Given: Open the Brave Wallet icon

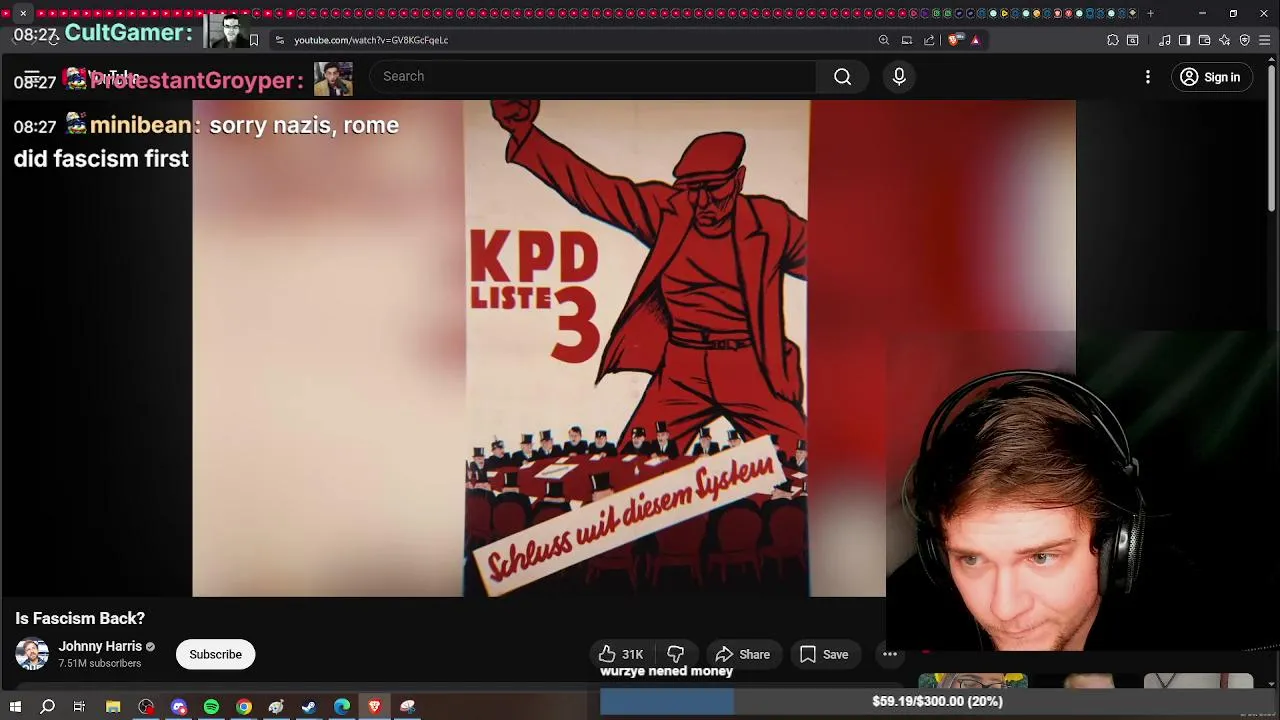Looking at the screenshot, I should pyautogui.click(x=1205, y=40).
